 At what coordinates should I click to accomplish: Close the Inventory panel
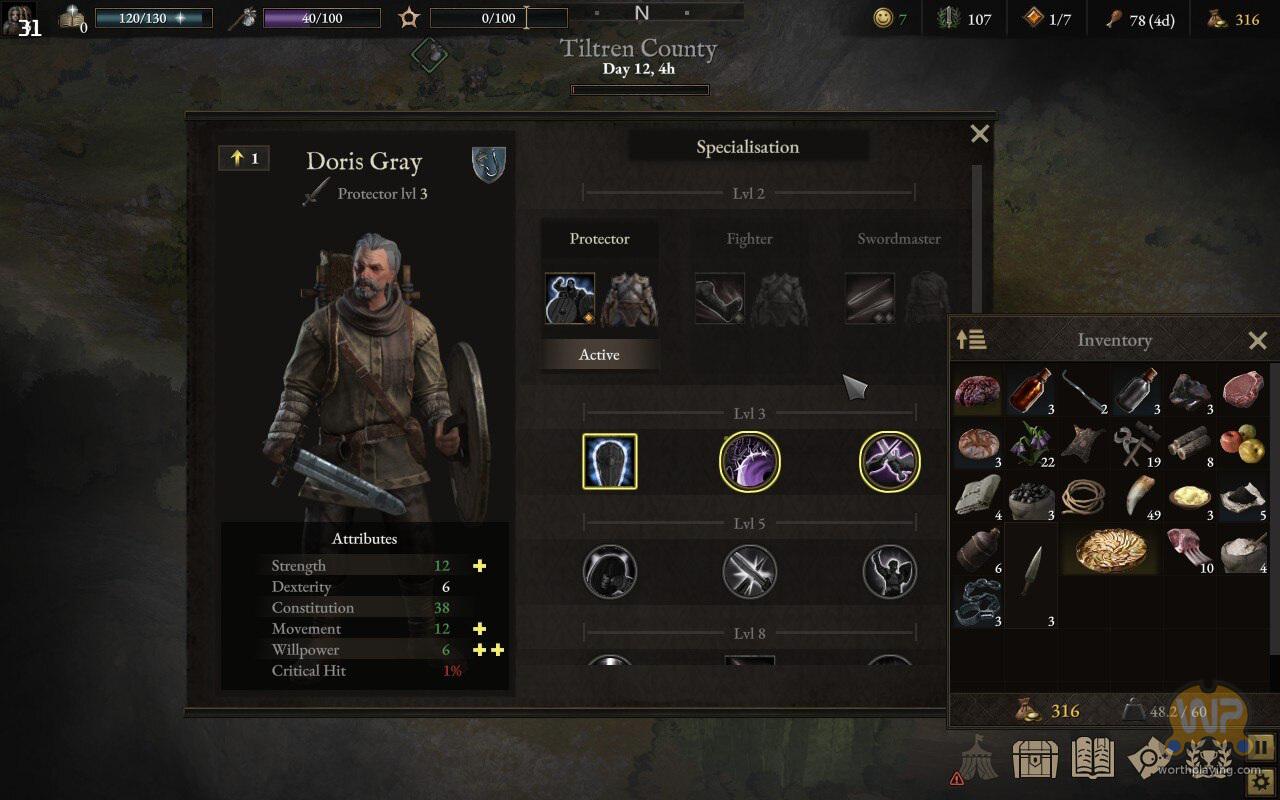[x=1258, y=341]
